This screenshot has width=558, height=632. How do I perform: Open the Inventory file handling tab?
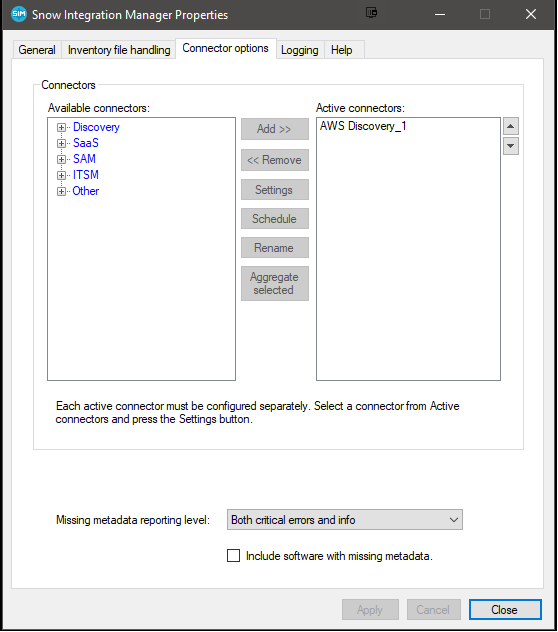coord(119,50)
